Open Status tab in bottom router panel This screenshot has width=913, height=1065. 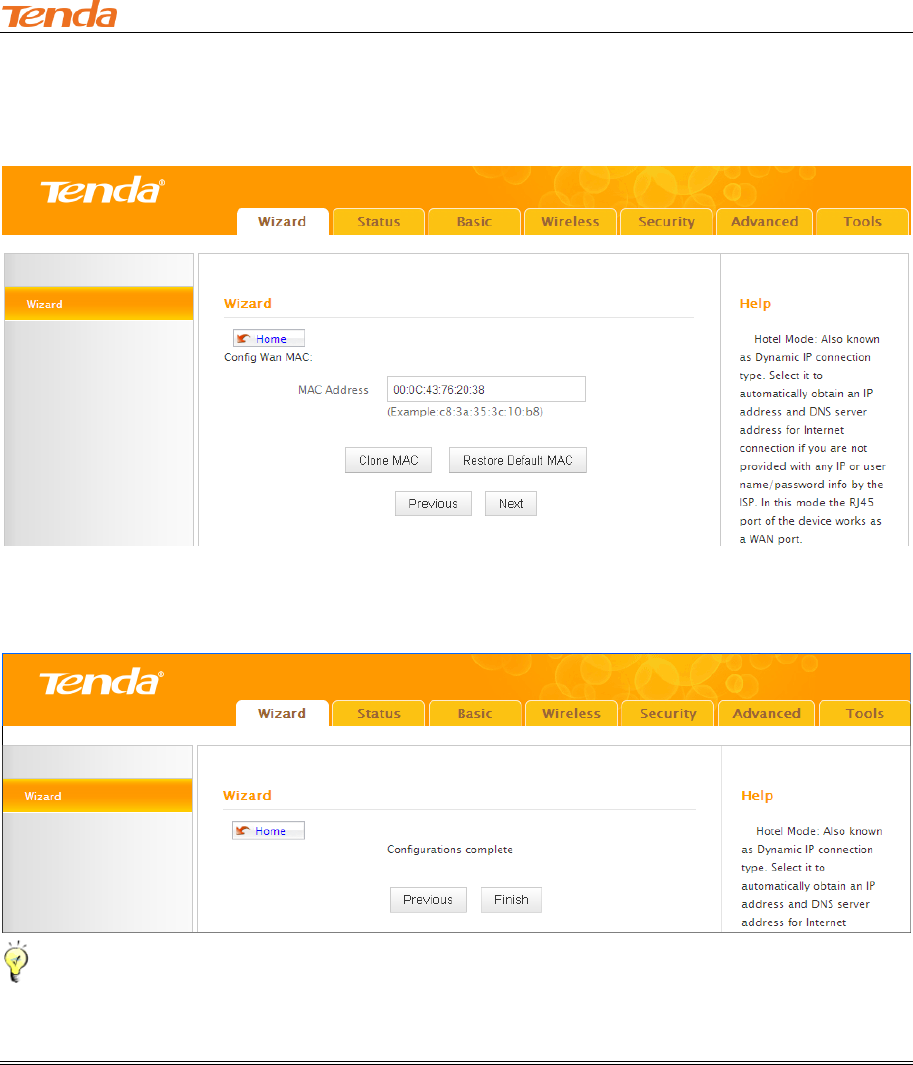(378, 713)
